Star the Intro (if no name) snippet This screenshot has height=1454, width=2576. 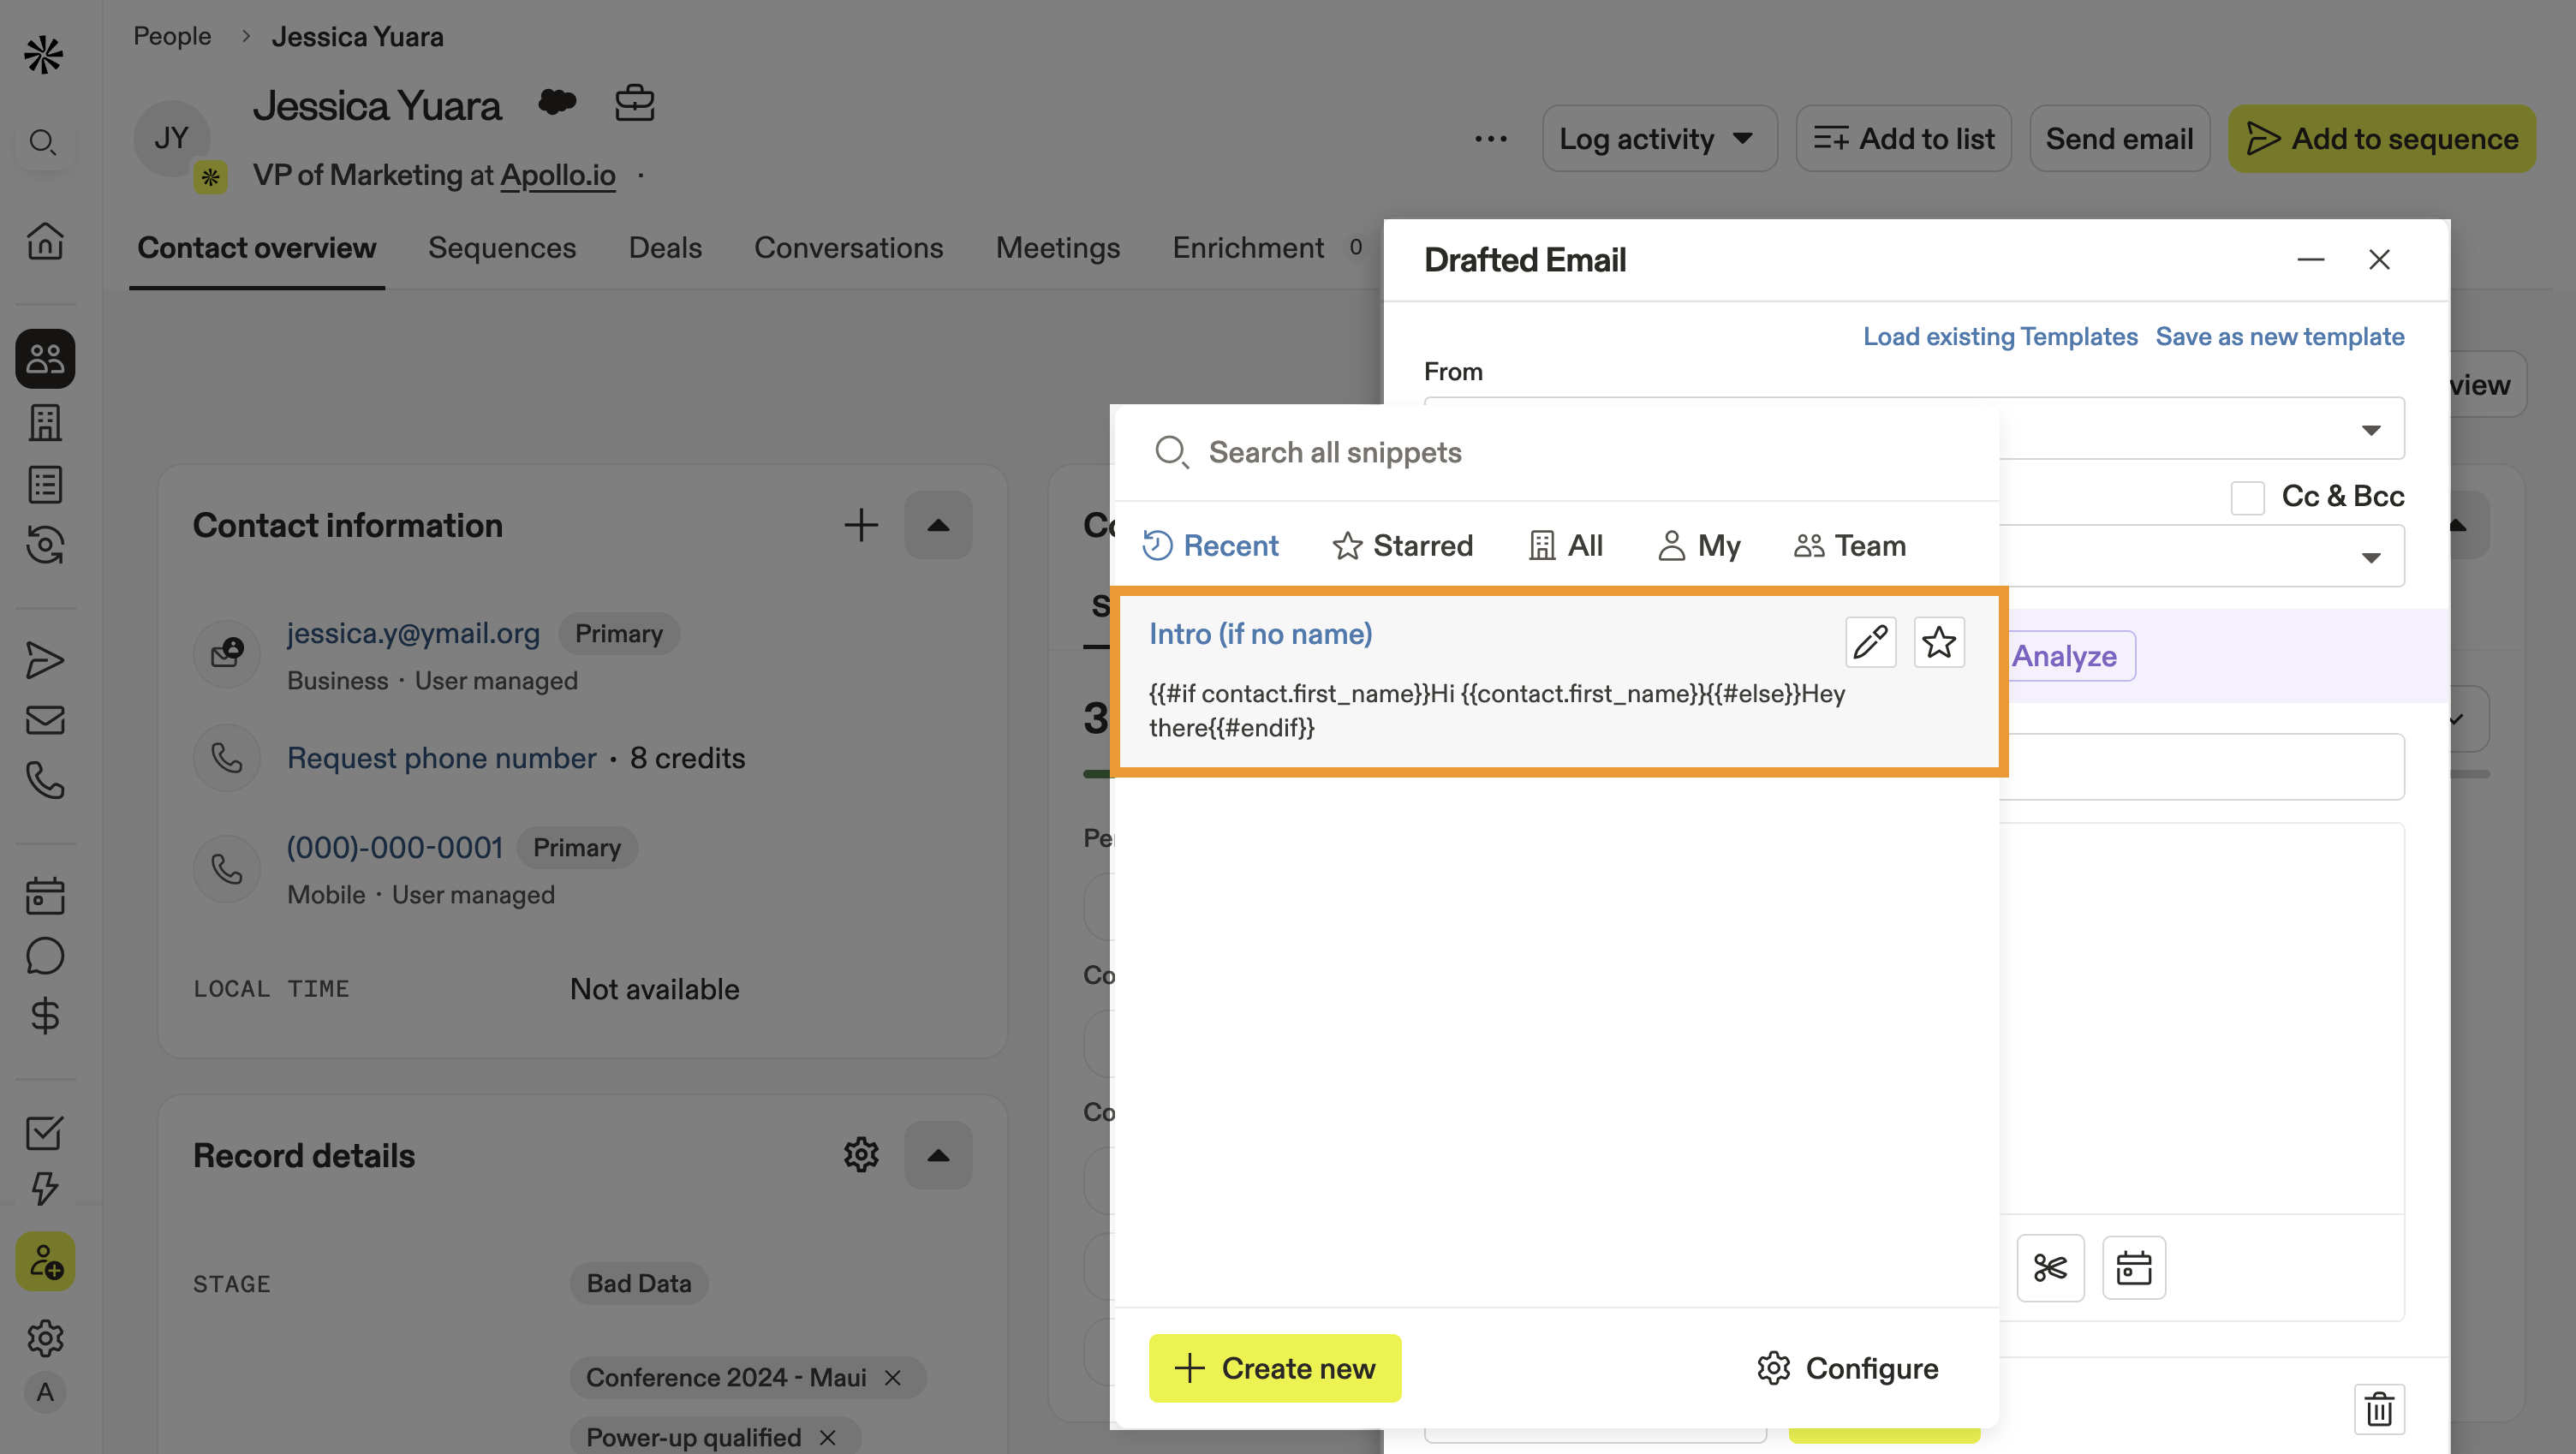tap(1938, 642)
